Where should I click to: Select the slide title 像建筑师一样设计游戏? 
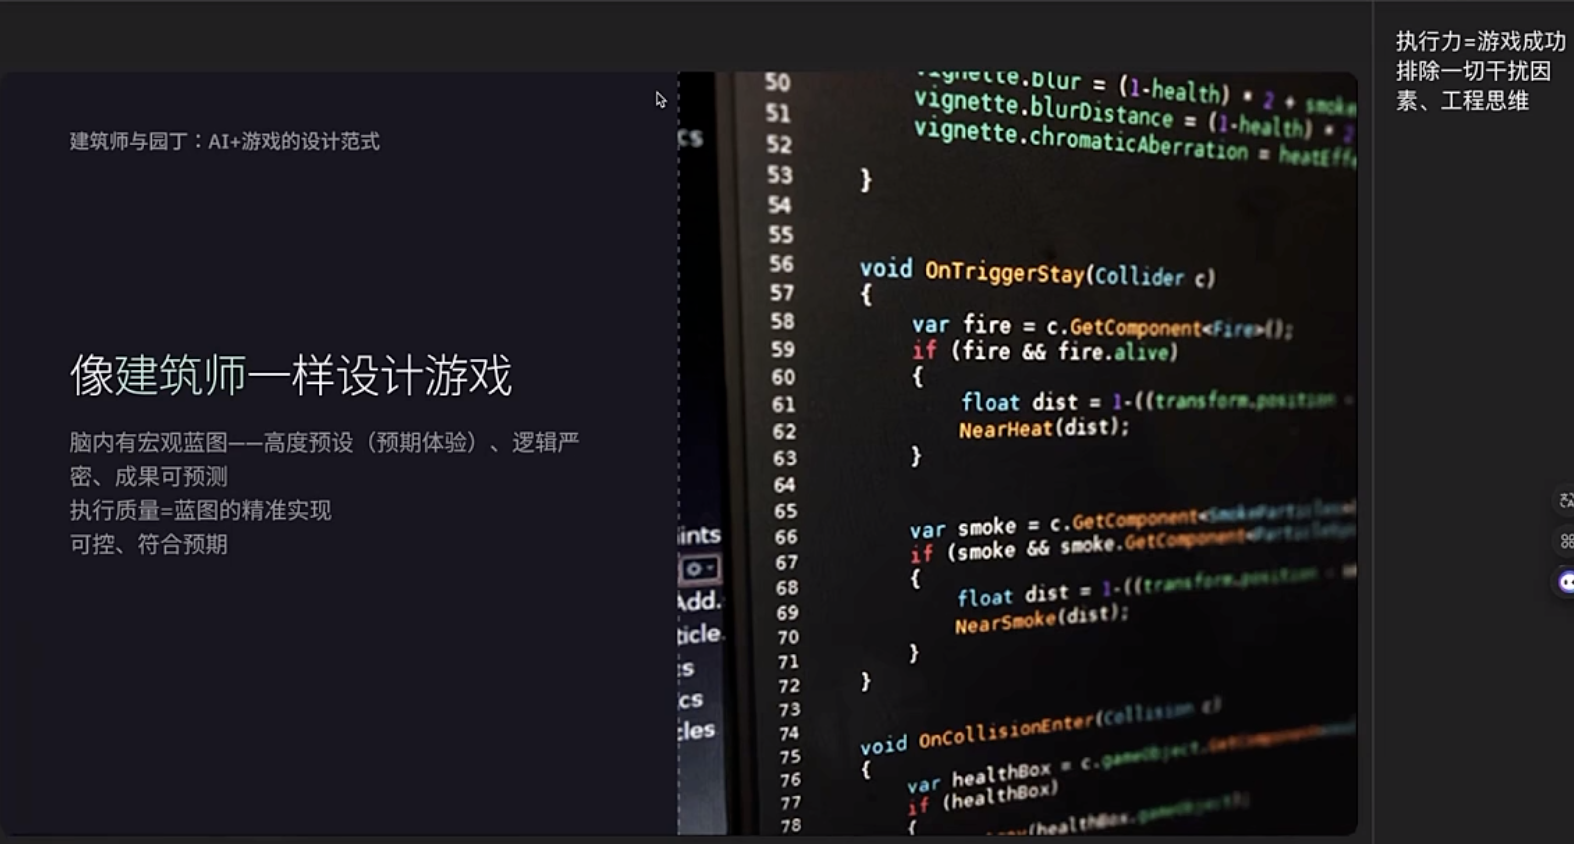[290, 376]
